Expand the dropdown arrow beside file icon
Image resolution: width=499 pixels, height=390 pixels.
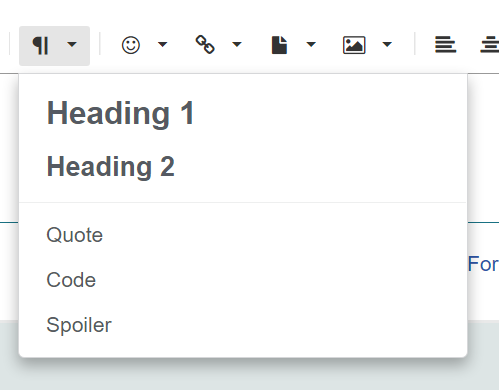(x=311, y=44)
